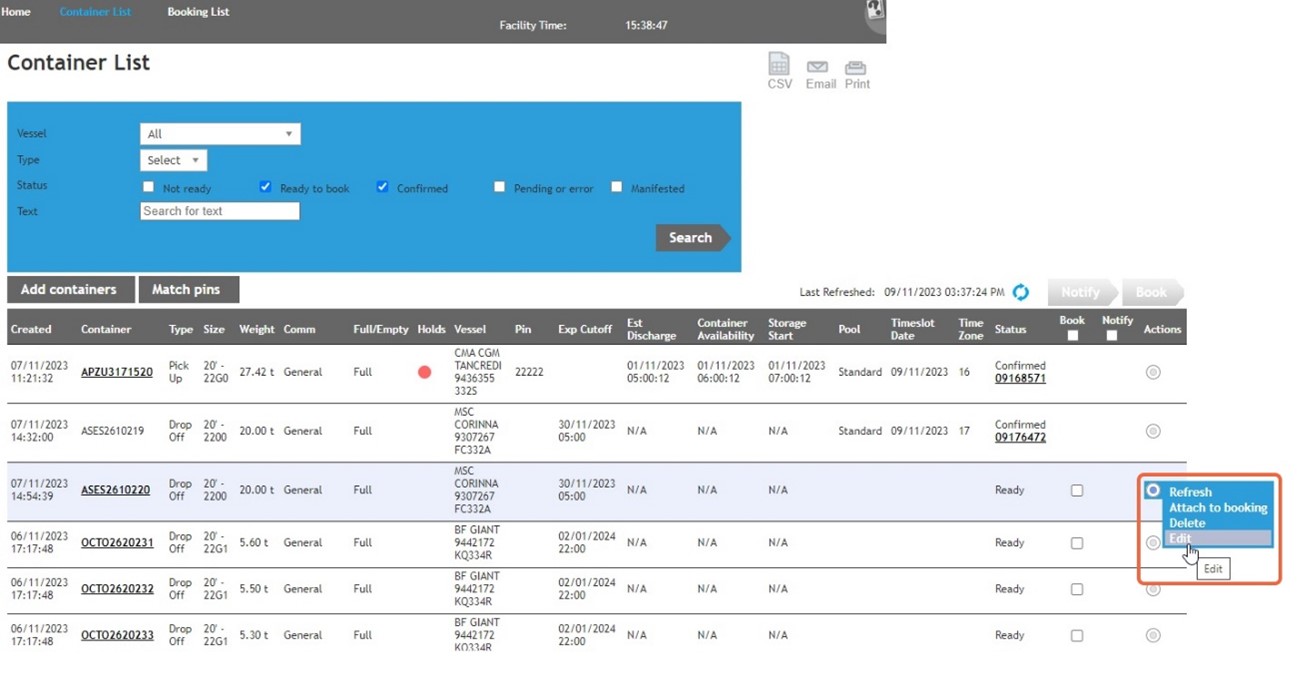Screen dimensions: 1316x693
Task: Click the Email icon
Action: (x=818, y=69)
